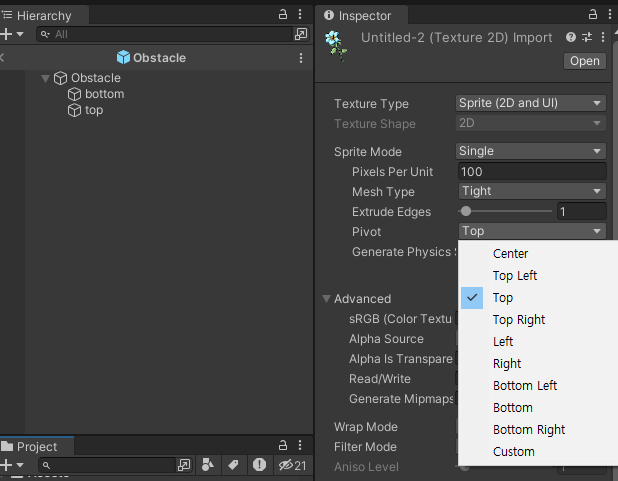Click the Project search field
This screenshot has width=618, height=481.
tap(107, 466)
